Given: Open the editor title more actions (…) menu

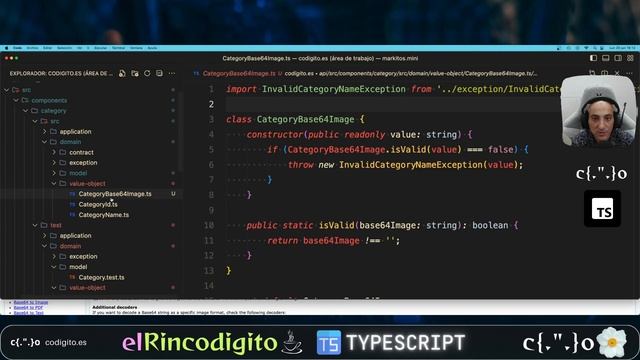Looking at the screenshot, I should coord(629,73).
